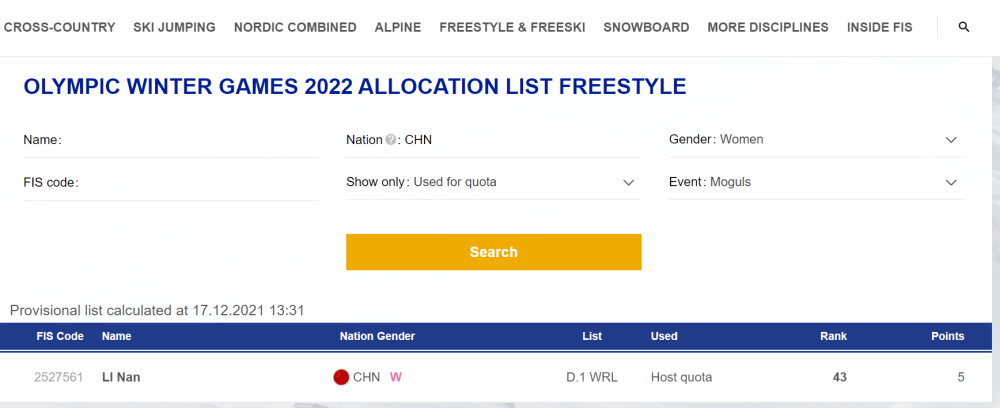This screenshot has width=1000, height=408.
Task: Focus the Name input field
Action: pyautogui.click(x=171, y=140)
